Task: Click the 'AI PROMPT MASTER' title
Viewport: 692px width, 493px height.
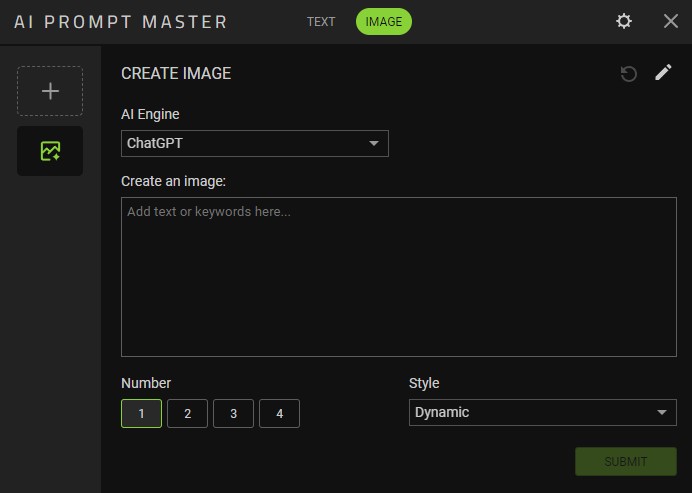Action: coord(120,22)
